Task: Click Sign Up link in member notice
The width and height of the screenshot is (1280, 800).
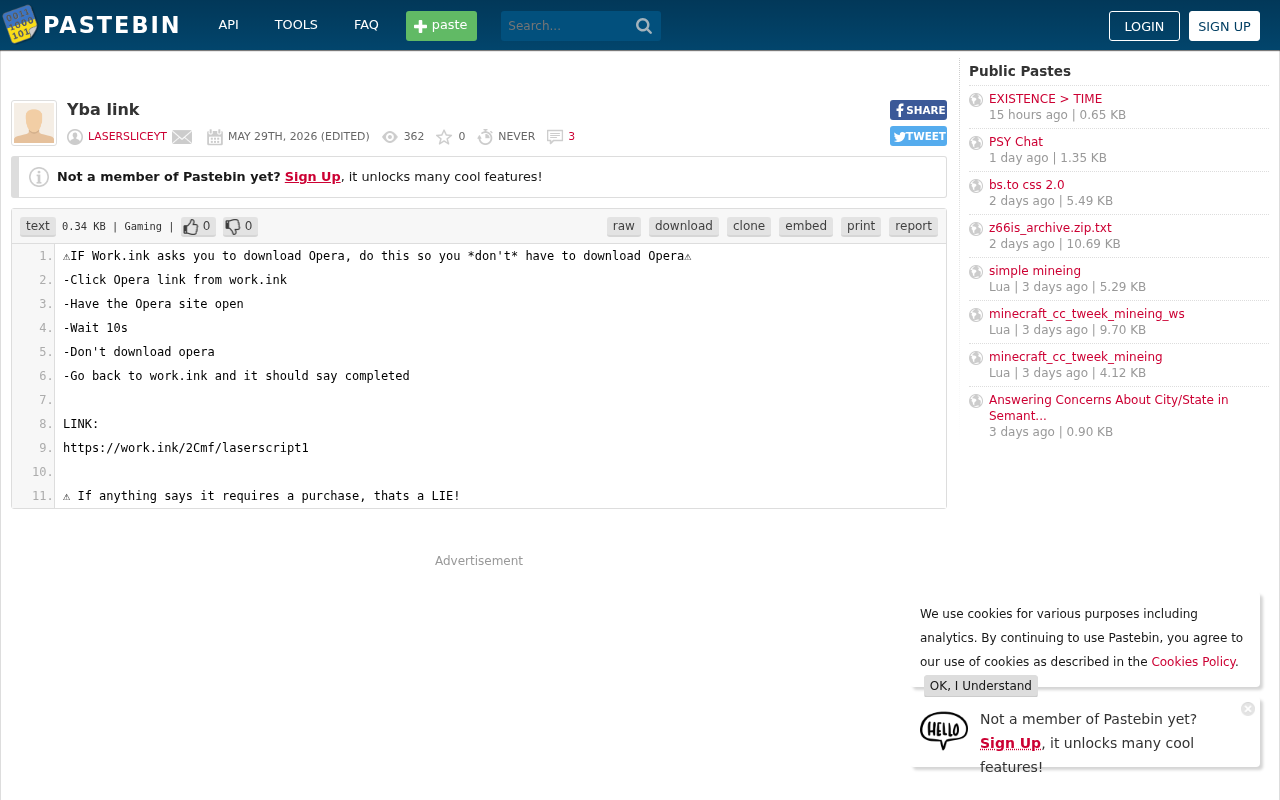Action: pyautogui.click(x=313, y=177)
